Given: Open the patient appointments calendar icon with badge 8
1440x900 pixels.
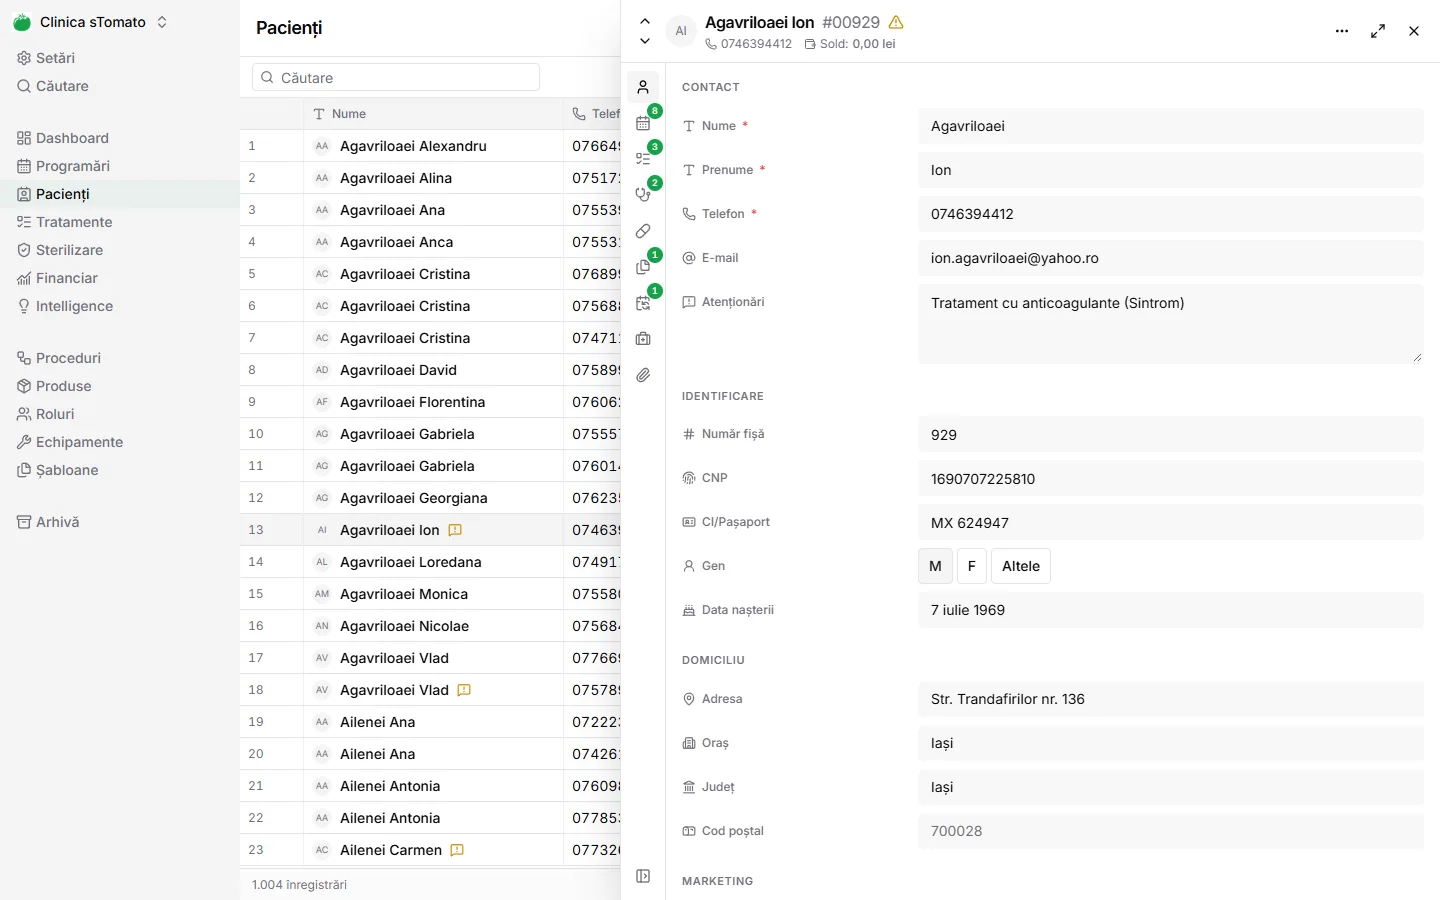Looking at the screenshot, I should coord(643,123).
